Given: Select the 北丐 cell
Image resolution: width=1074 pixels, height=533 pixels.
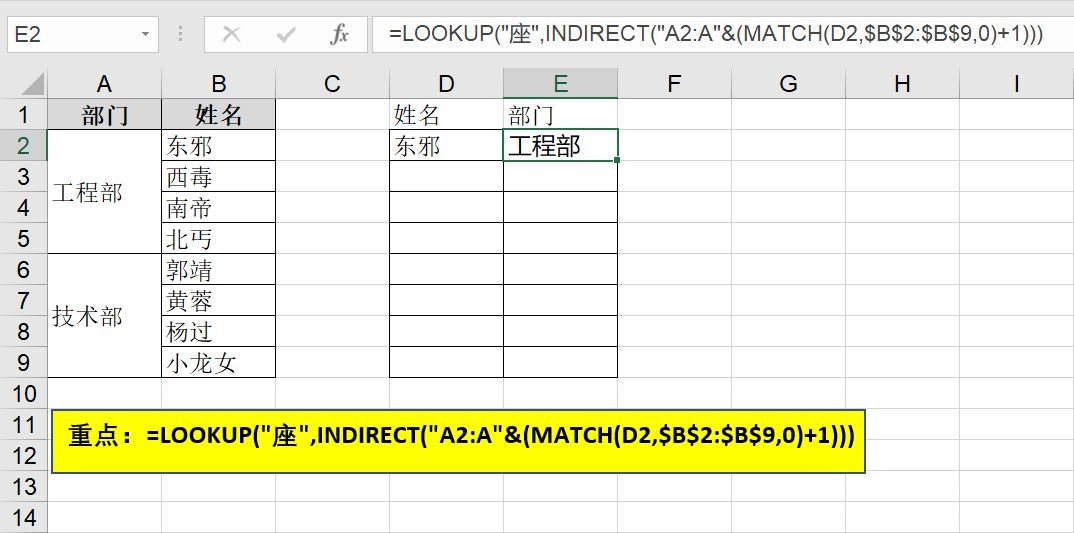Looking at the screenshot, I should click(218, 238).
